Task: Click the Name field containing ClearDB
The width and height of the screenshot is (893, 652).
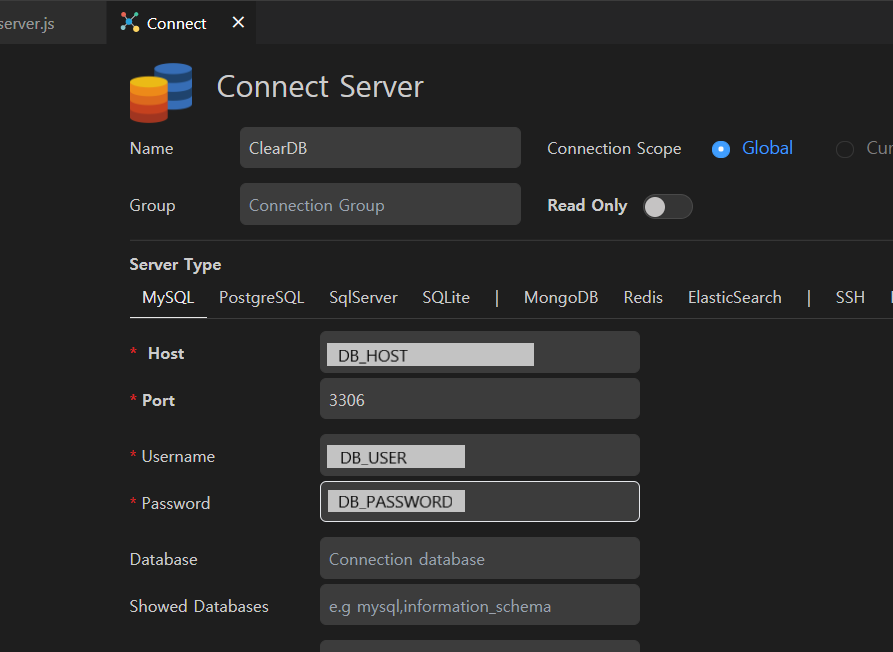Action: point(380,148)
